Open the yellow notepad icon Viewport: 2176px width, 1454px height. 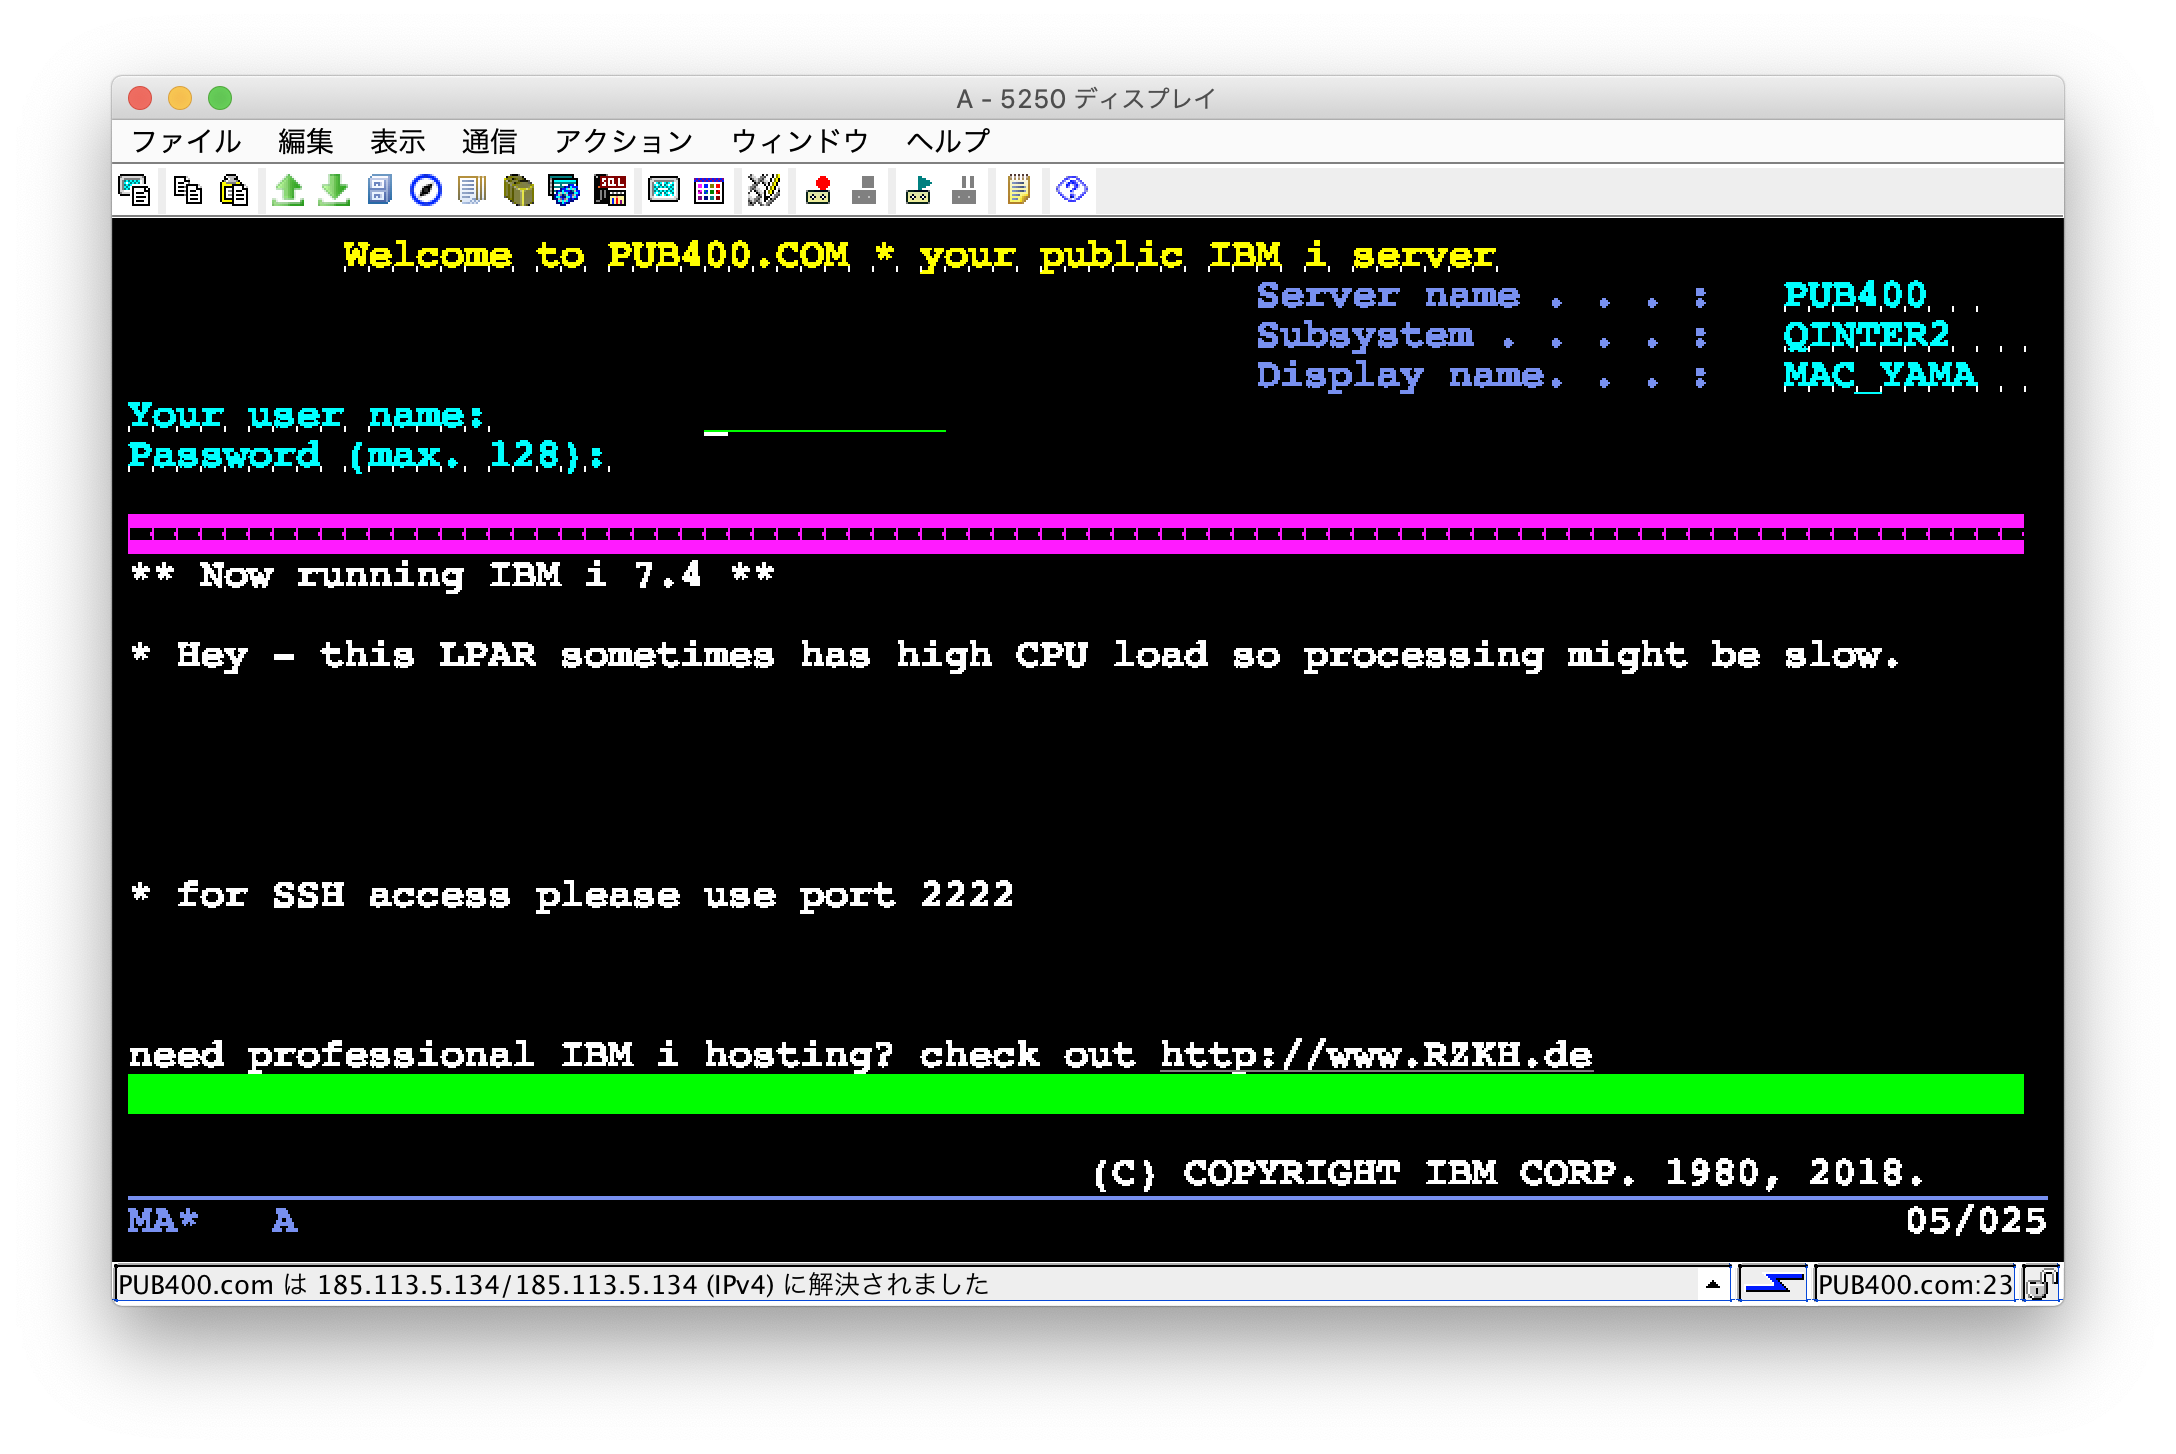1018,190
